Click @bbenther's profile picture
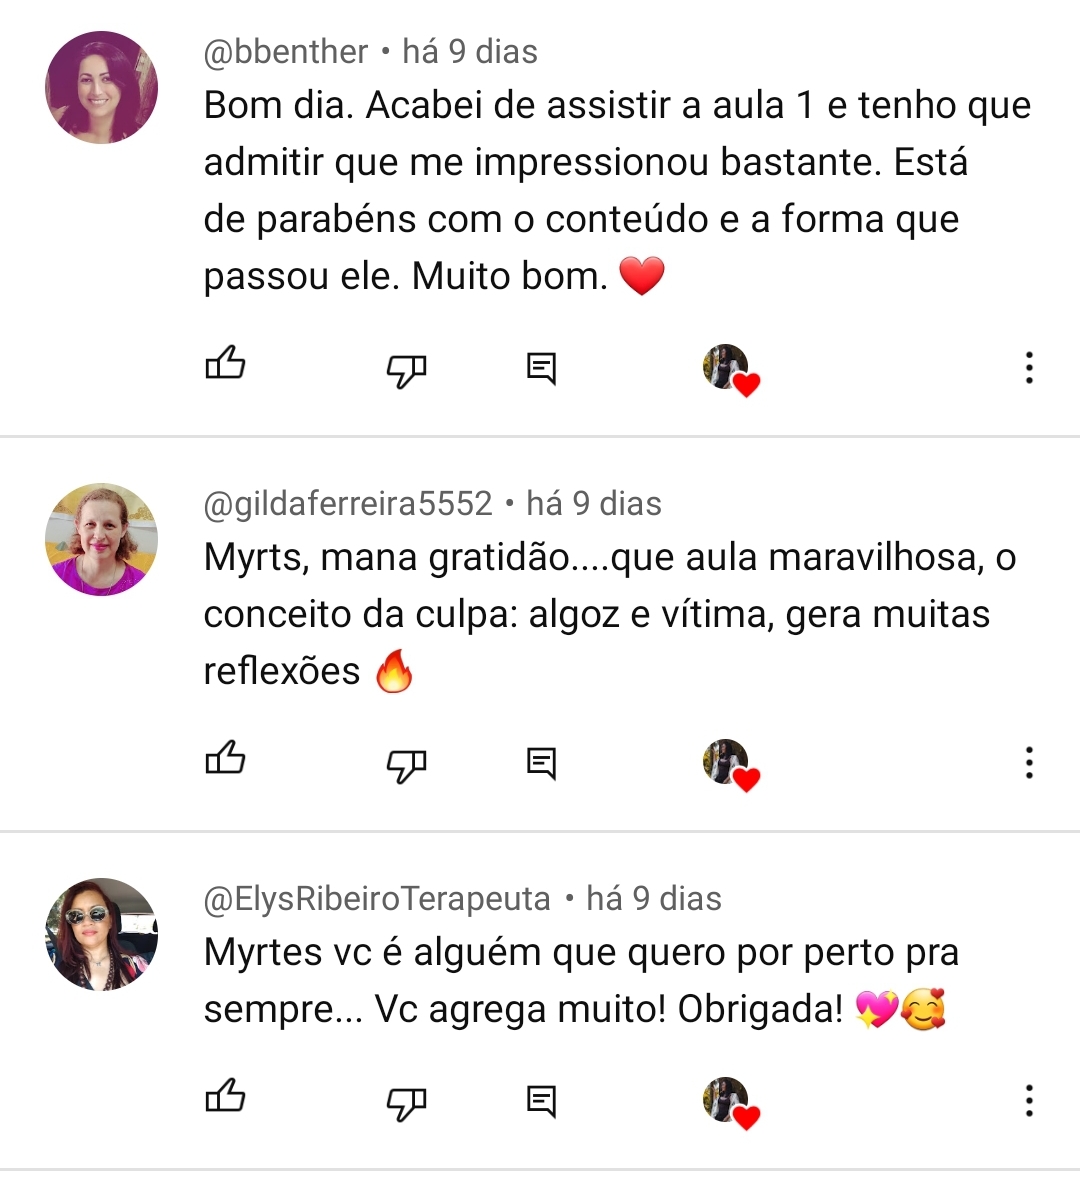Viewport: 1080px width, 1199px height. point(102,88)
